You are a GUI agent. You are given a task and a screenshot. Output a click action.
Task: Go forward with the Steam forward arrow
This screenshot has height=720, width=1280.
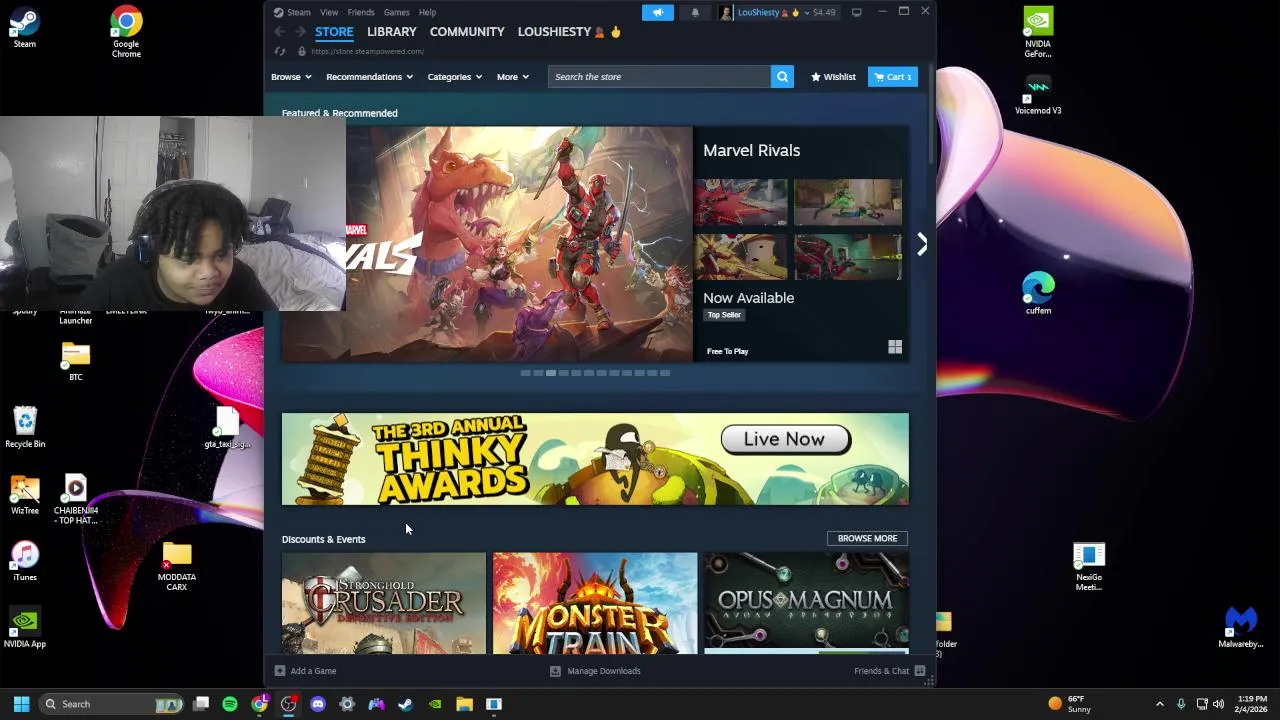pyautogui.click(x=300, y=32)
